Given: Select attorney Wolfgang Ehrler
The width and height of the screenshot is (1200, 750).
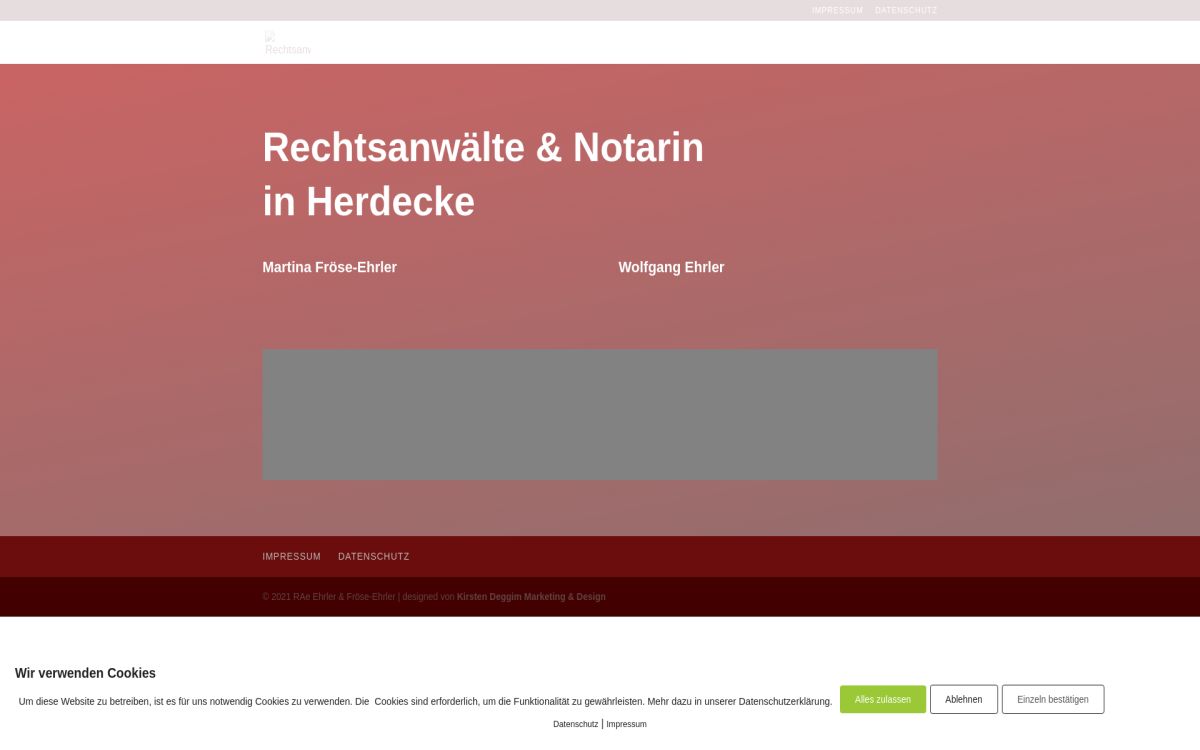Looking at the screenshot, I should [672, 267].
